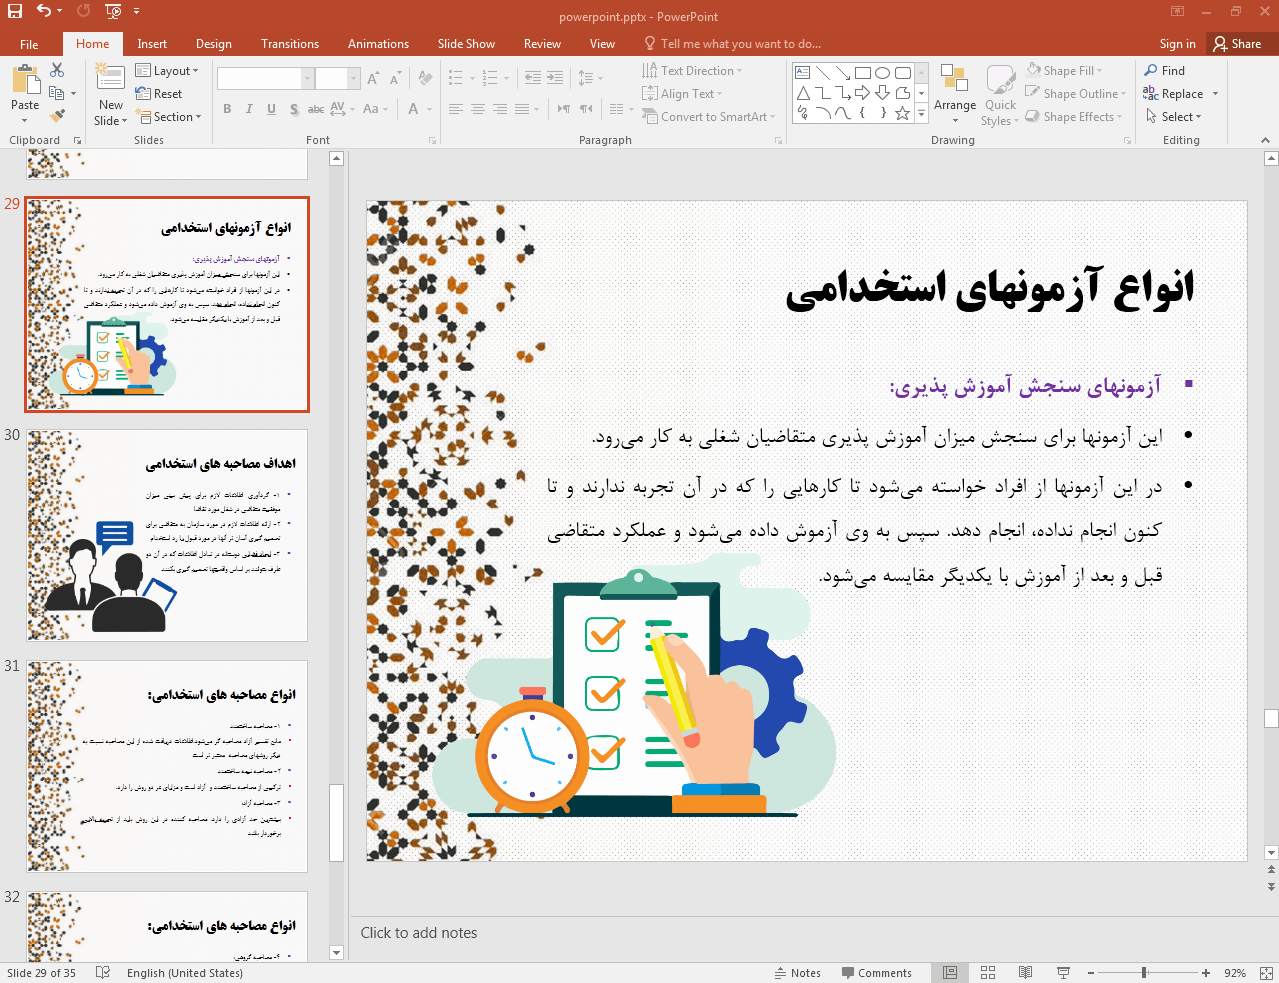Screen dimensions: 1279x983
Task: Toggle text Shadow formatting
Action: pyautogui.click(x=293, y=109)
